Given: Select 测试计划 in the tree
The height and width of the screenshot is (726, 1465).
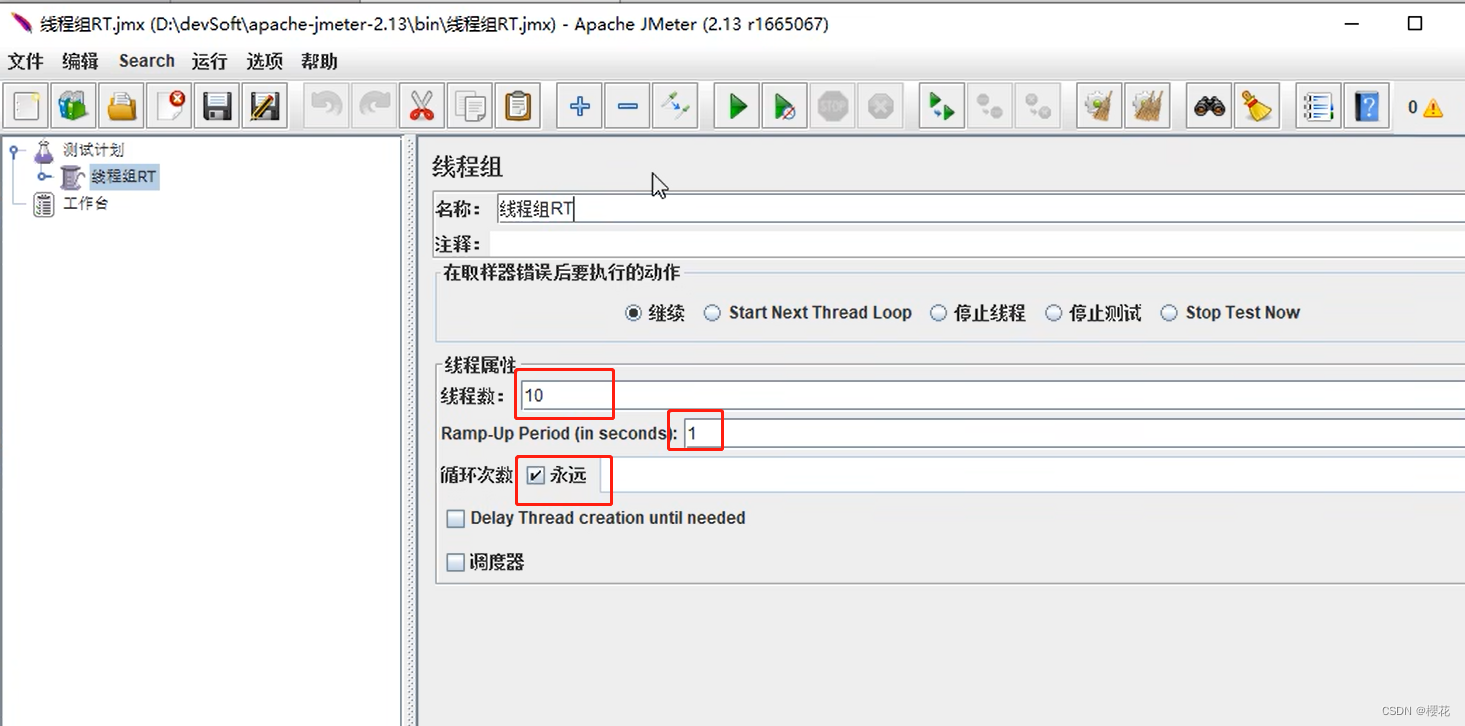Looking at the screenshot, I should pos(93,151).
